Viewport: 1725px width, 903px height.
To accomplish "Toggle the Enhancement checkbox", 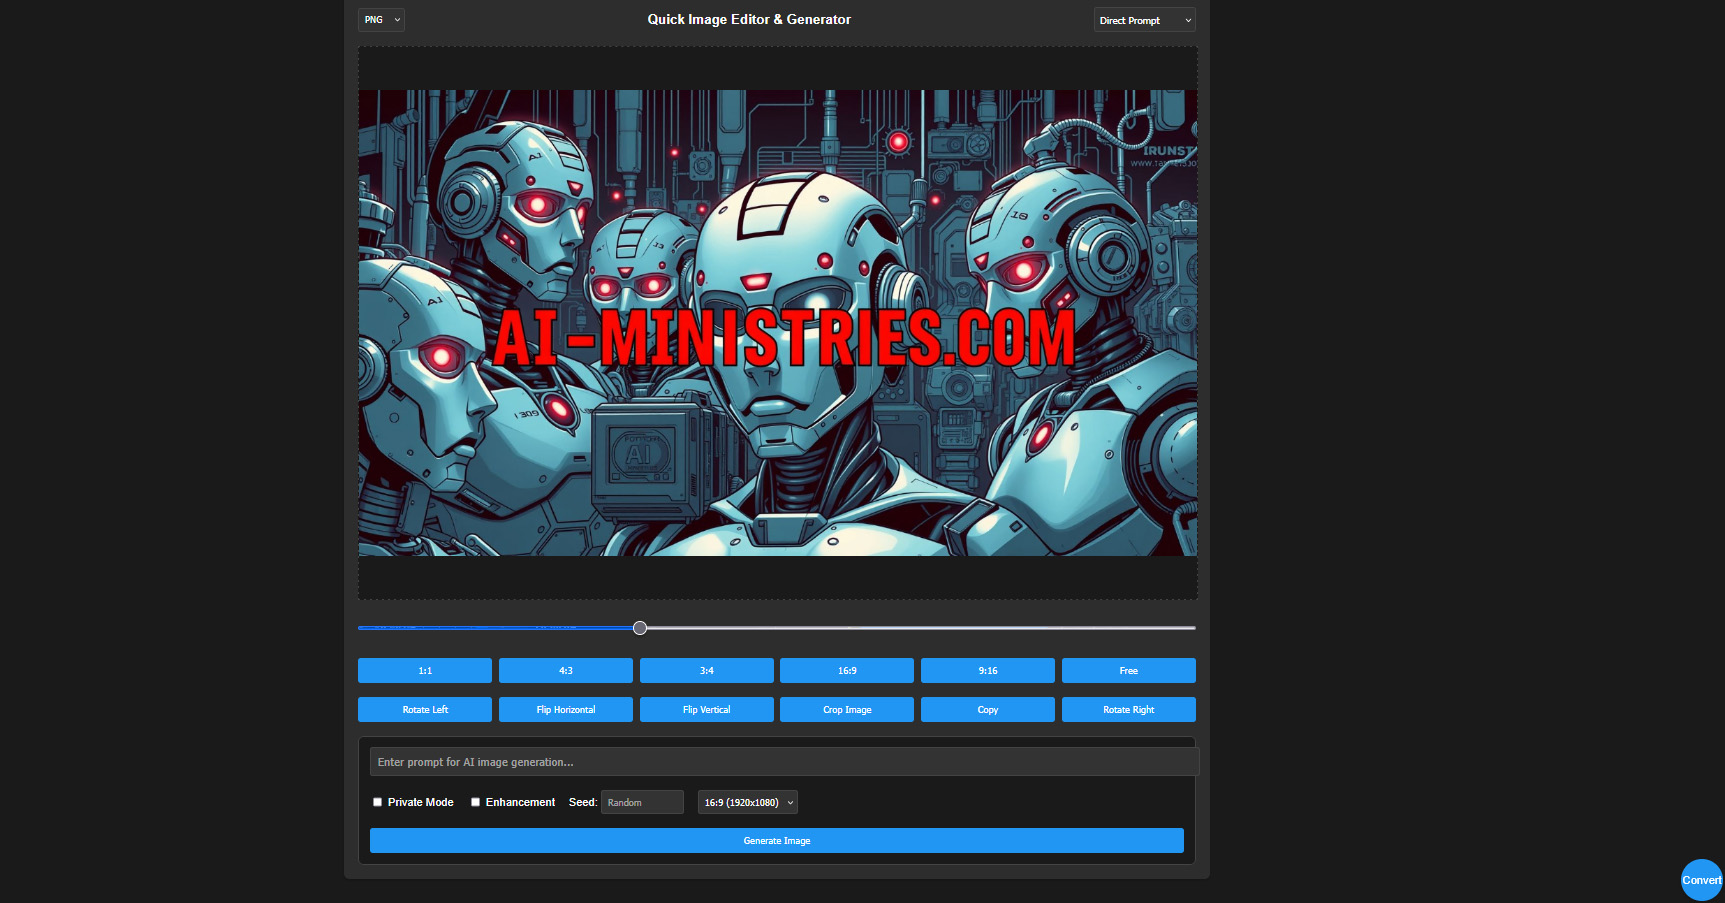I will (x=475, y=802).
